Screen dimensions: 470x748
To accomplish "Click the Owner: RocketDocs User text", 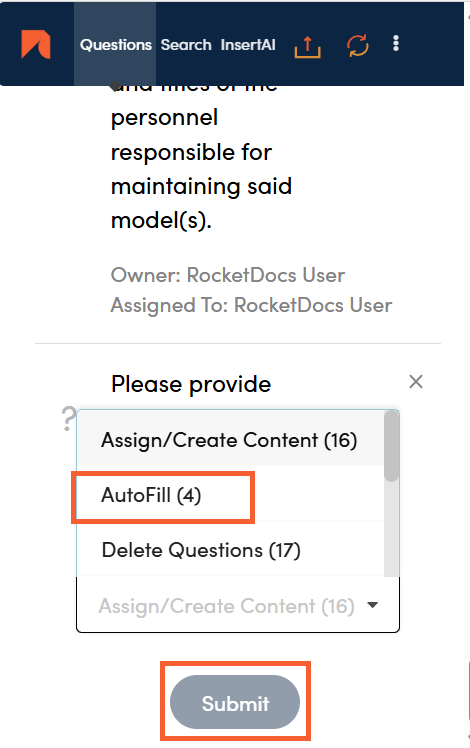I will point(228,275).
